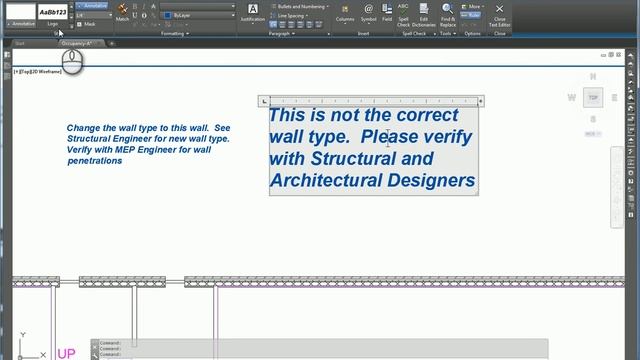Open the Justification tool
640x360 pixels.
[253, 13]
